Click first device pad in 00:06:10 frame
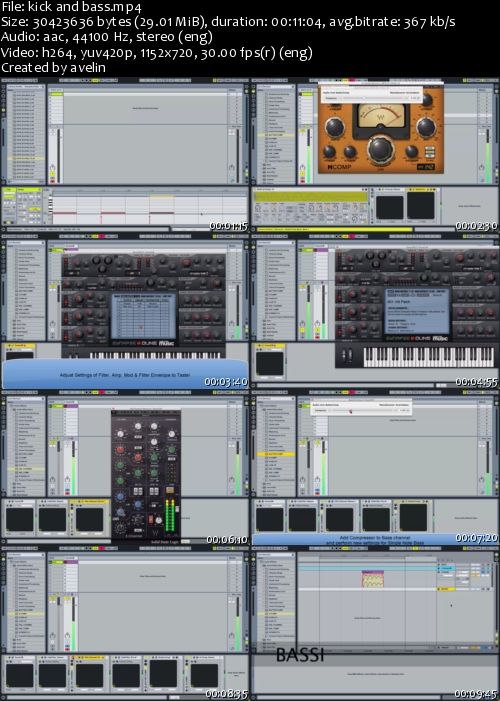This screenshot has height=701, width=500. (19, 518)
